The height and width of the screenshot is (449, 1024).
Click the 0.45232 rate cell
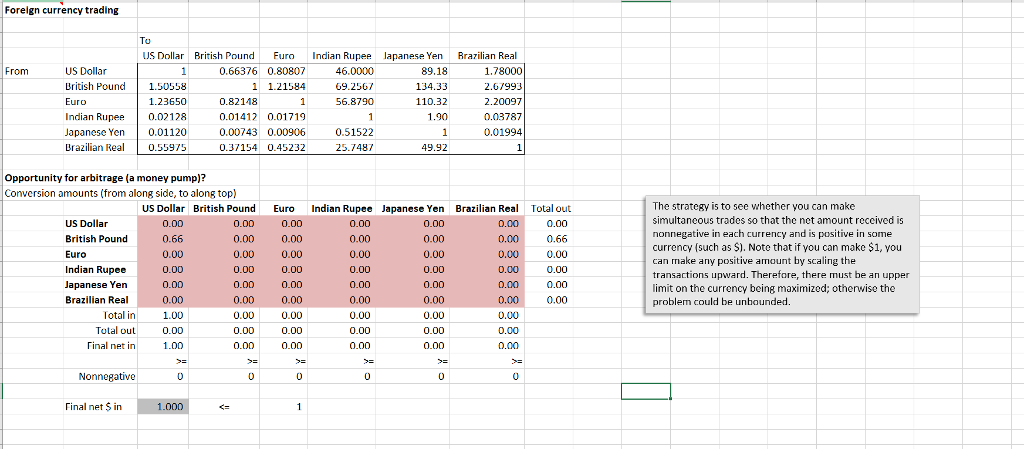(283, 147)
